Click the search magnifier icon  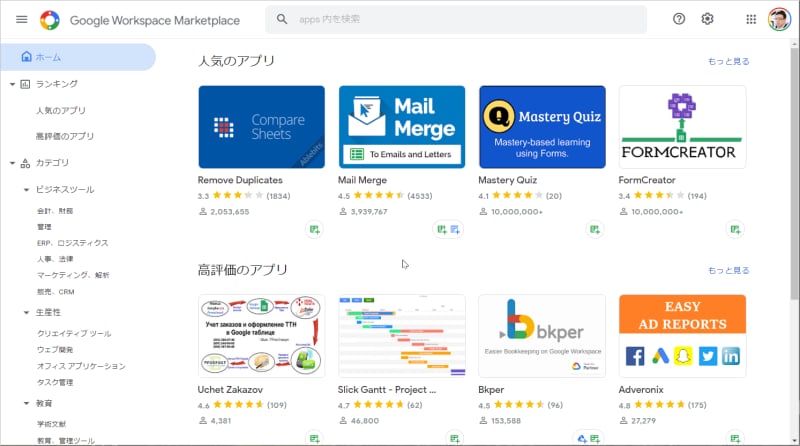click(x=282, y=19)
